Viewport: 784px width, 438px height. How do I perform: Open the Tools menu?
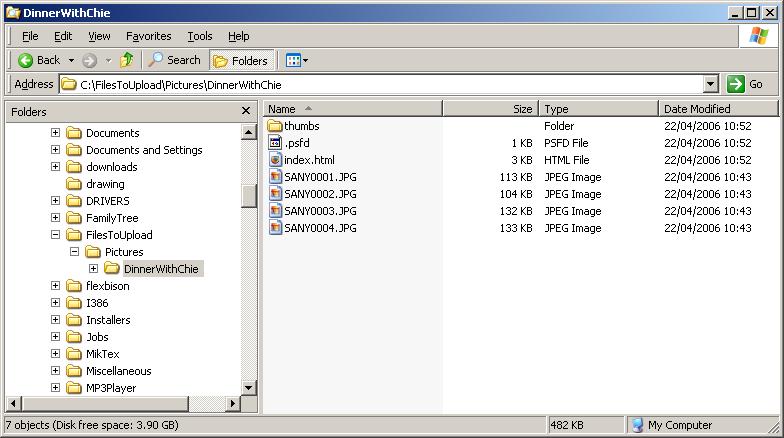200,36
